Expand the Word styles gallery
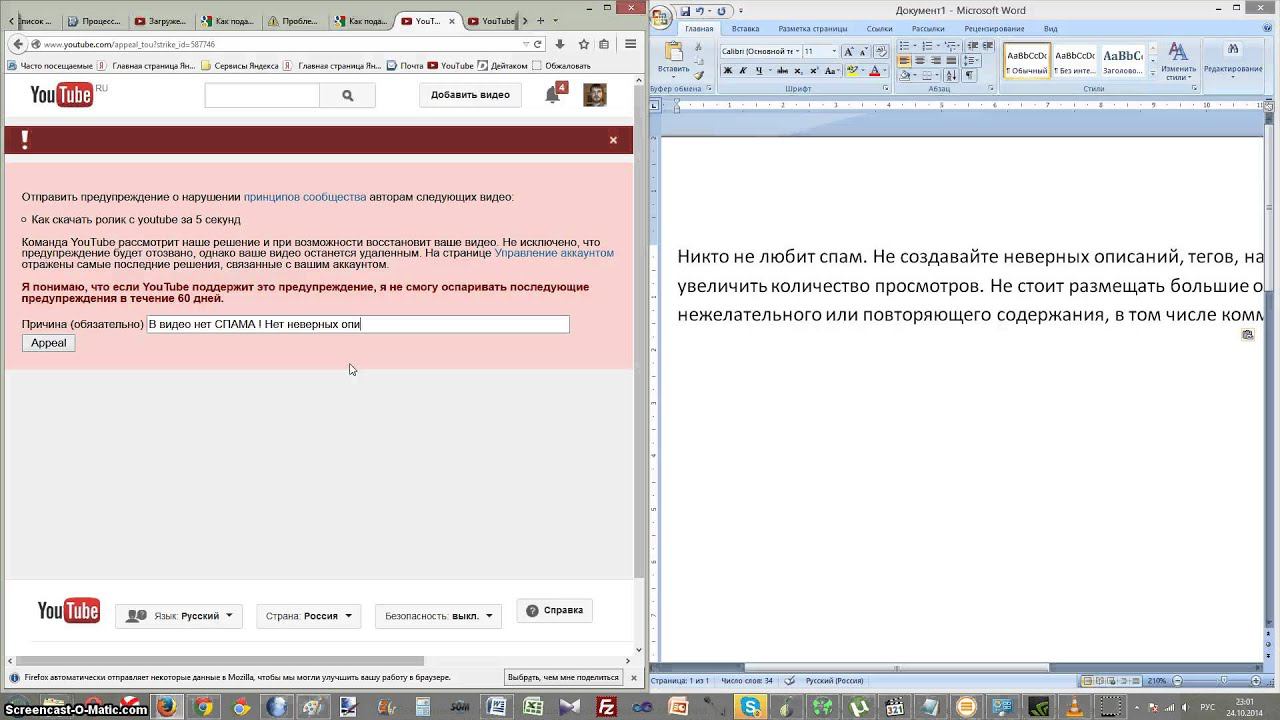 click(1152, 73)
